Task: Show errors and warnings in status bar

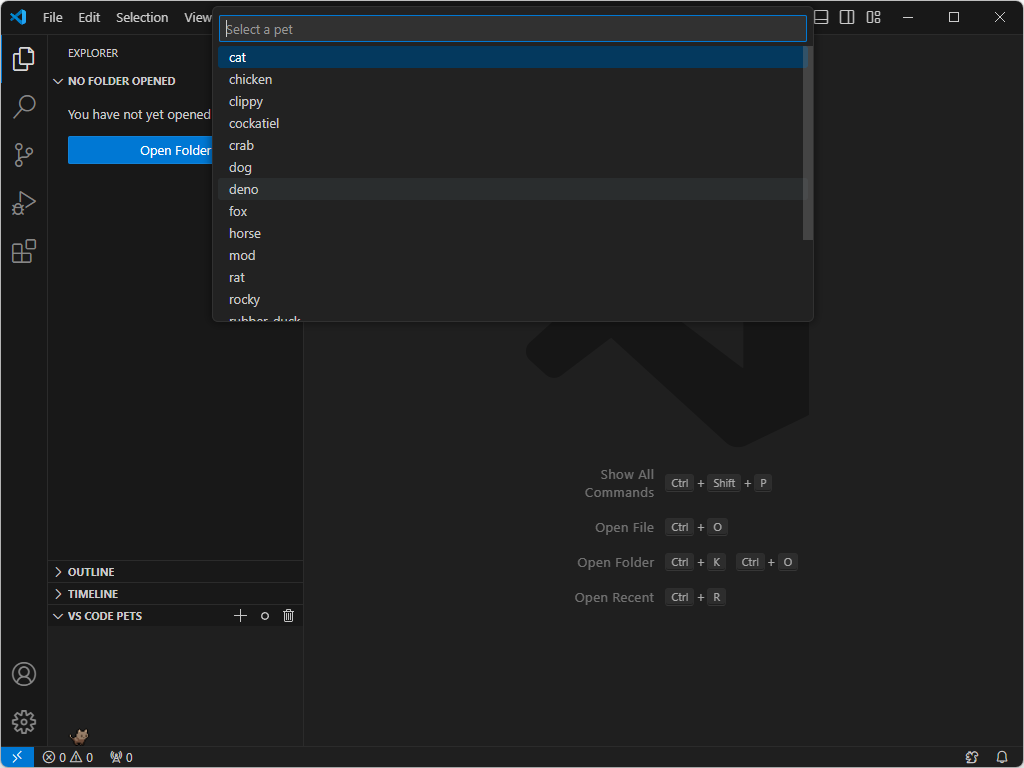Action: (x=68, y=757)
